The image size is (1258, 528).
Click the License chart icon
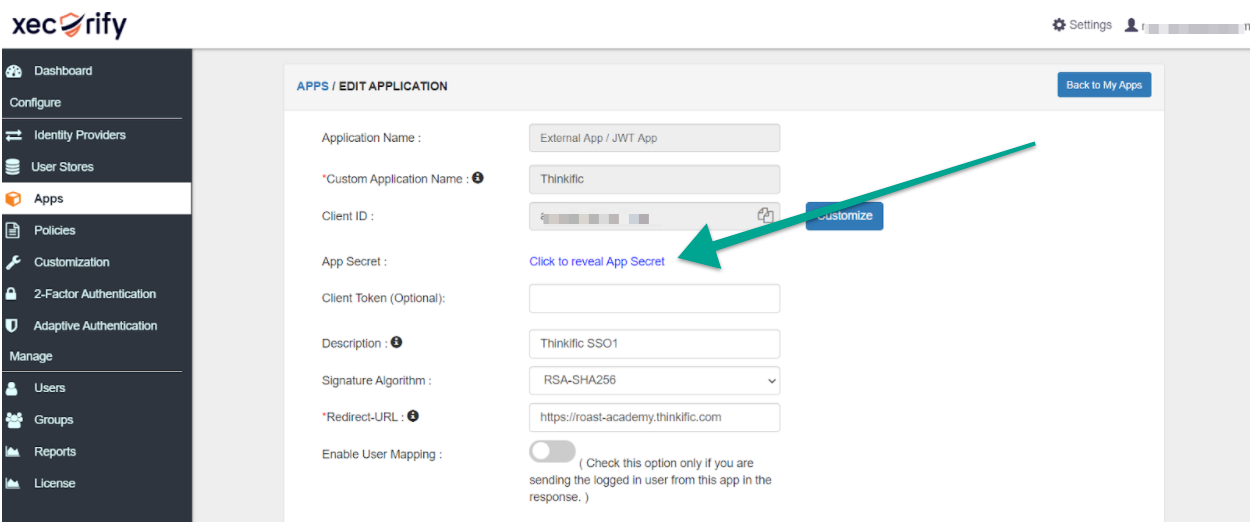click(13, 484)
